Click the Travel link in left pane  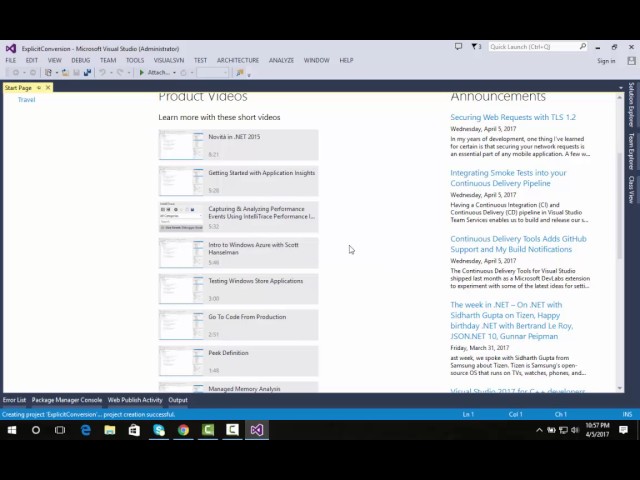(x=27, y=100)
